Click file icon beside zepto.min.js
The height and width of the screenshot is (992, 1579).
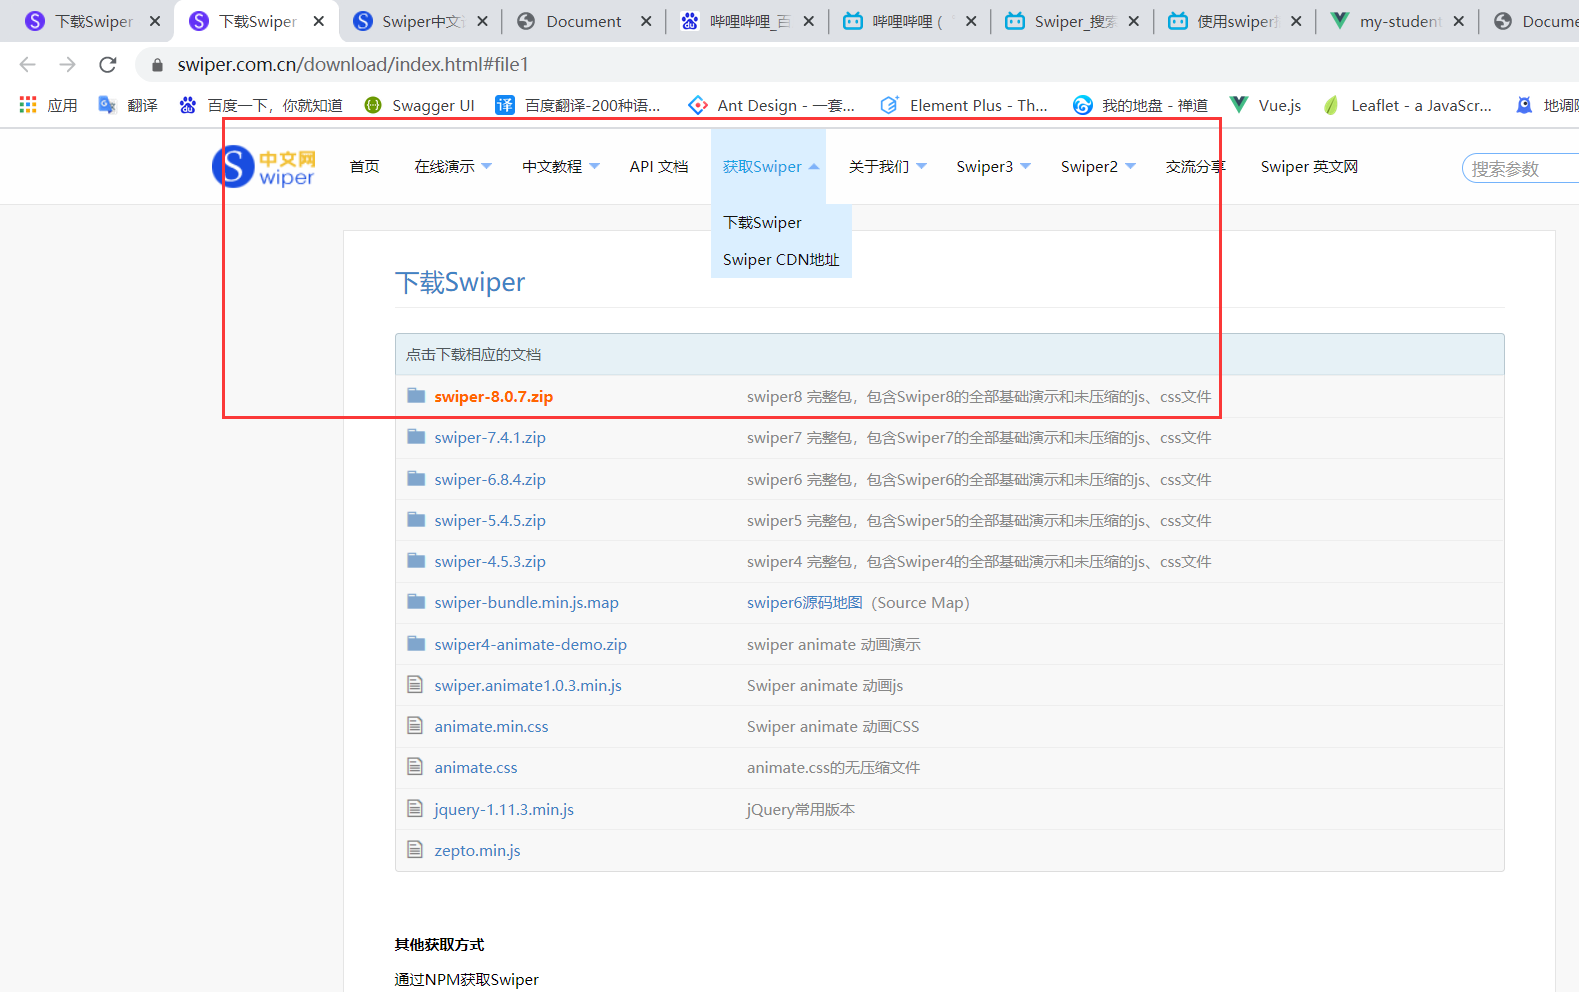(415, 850)
